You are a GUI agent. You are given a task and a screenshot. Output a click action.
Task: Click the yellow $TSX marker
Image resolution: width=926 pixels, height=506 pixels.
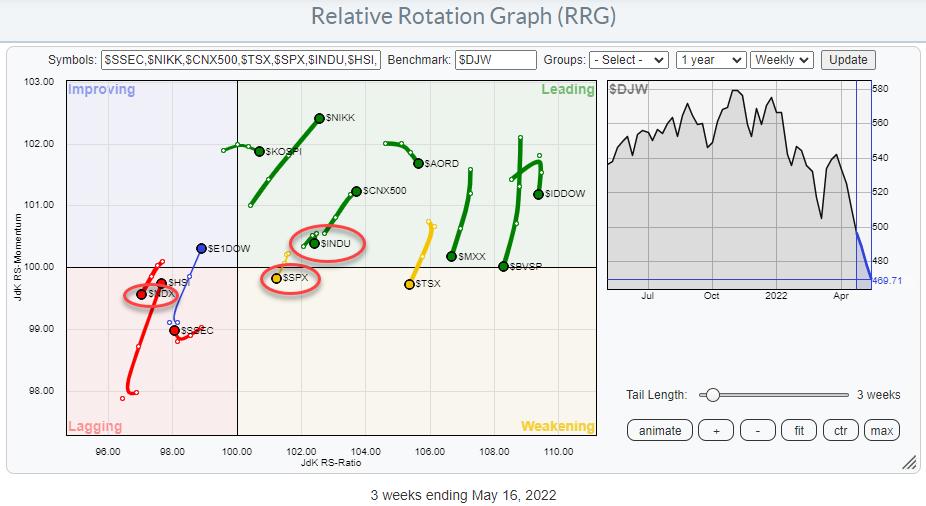point(409,285)
